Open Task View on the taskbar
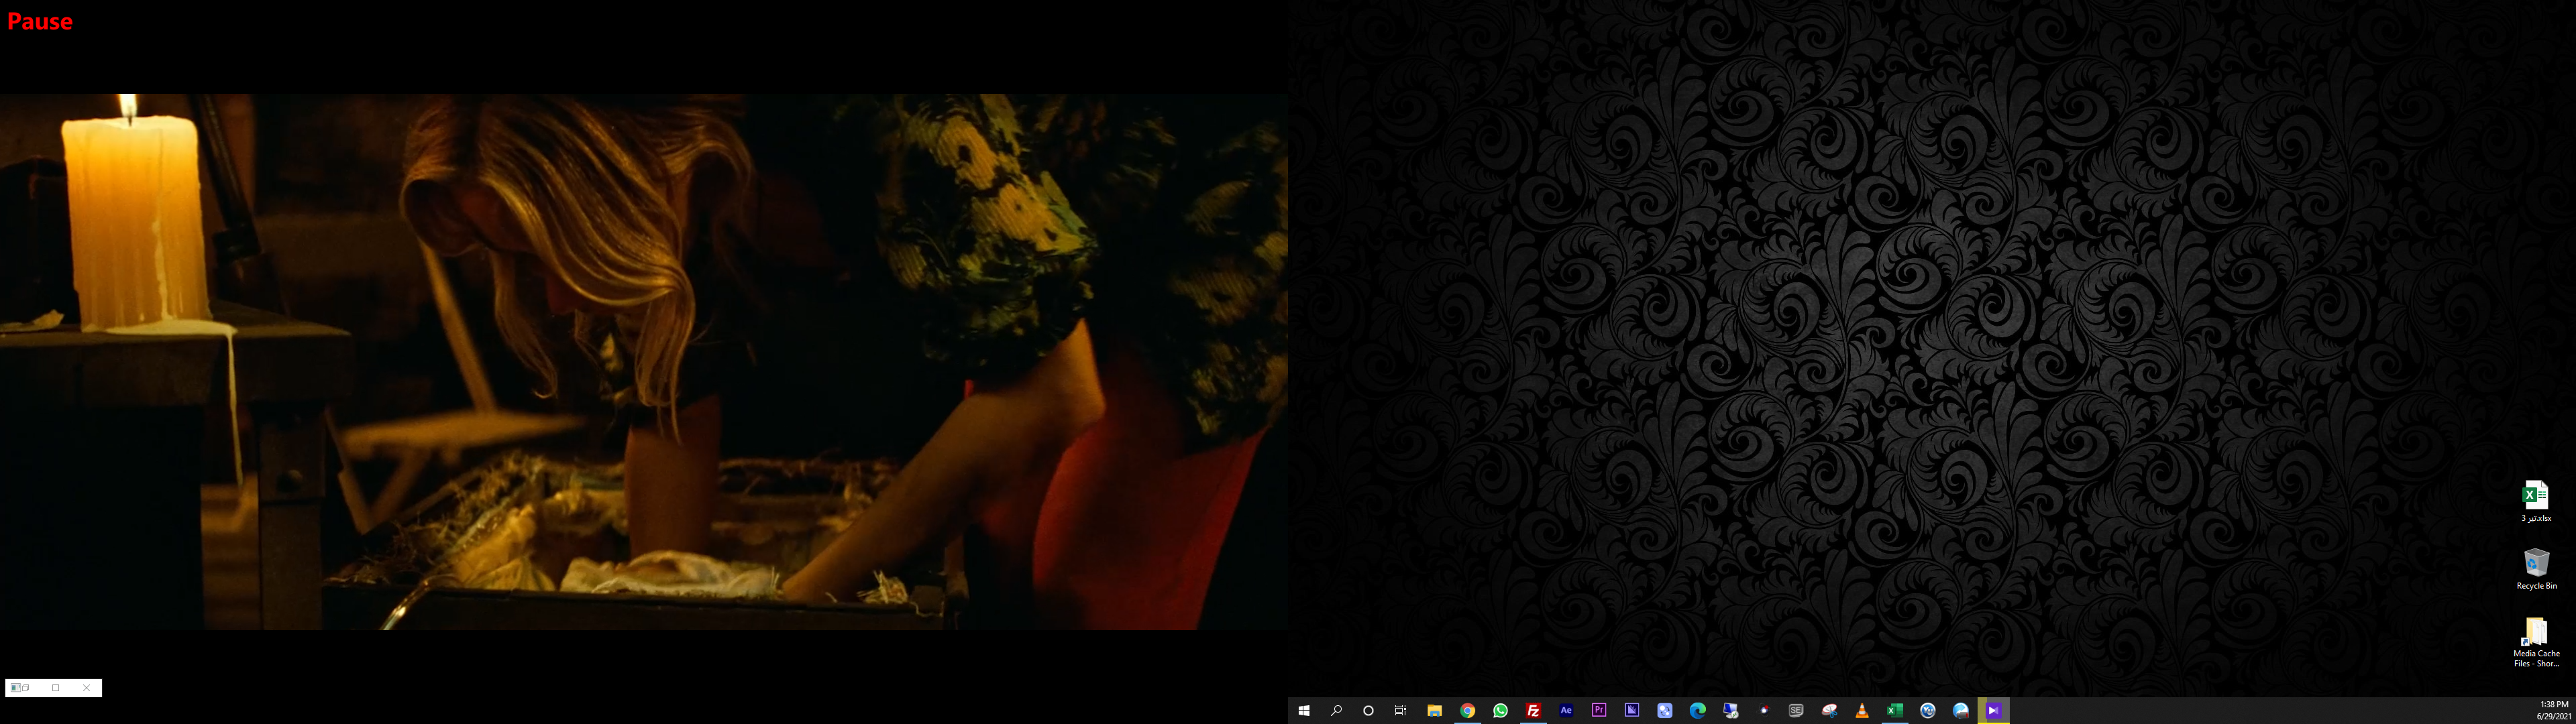The height and width of the screenshot is (724, 2576). click(x=1401, y=711)
